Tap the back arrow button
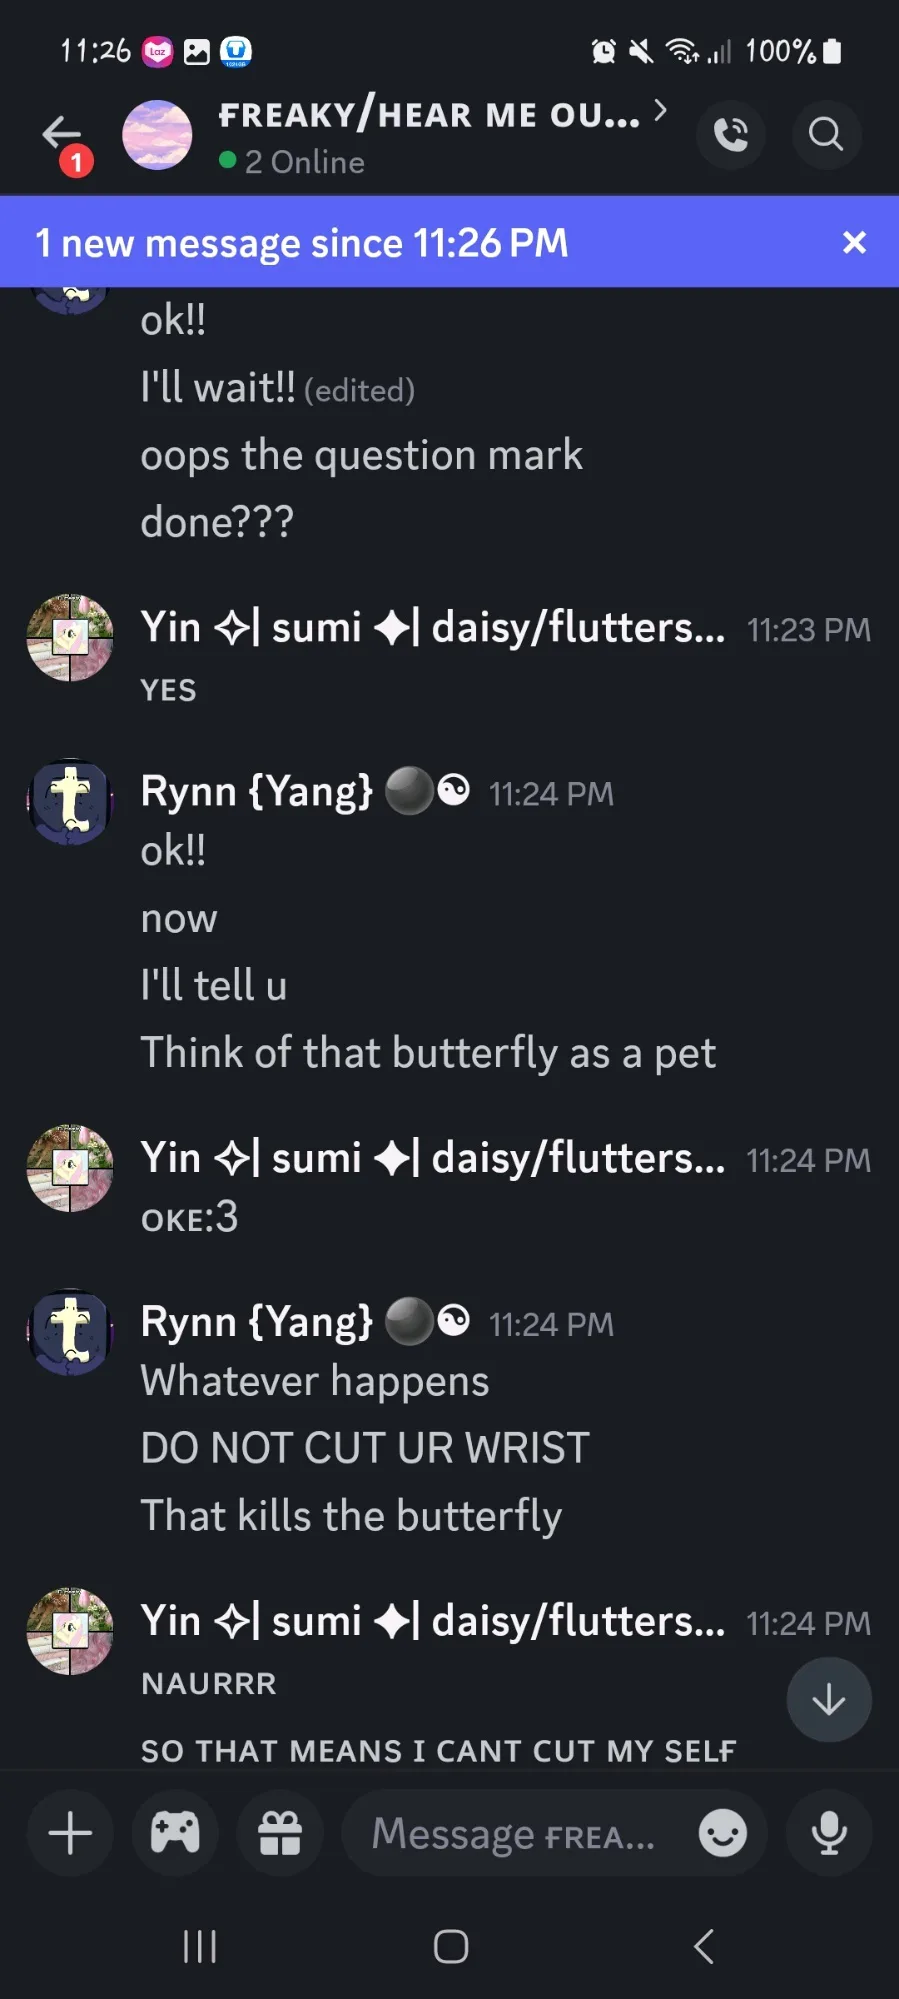899x1999 pixels. pos(62,133)
